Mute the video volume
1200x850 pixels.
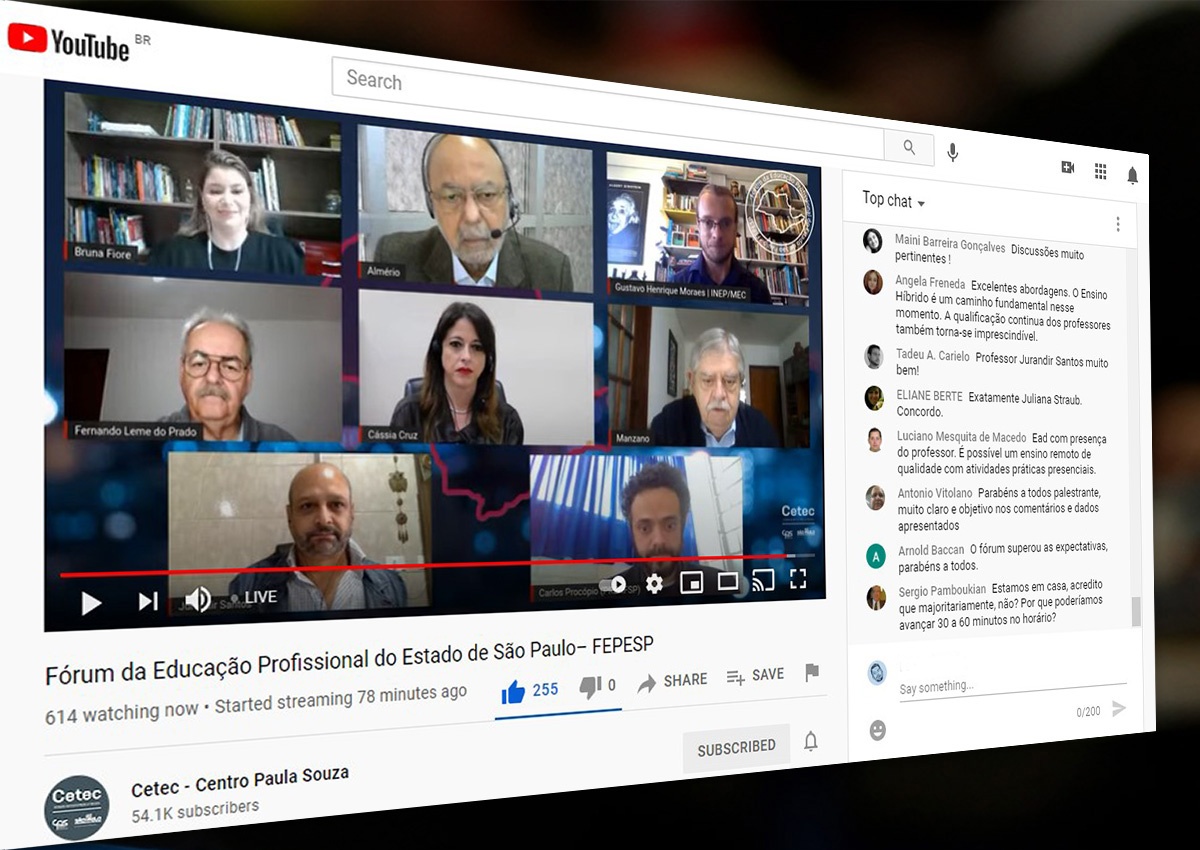[x=197, y=599]
